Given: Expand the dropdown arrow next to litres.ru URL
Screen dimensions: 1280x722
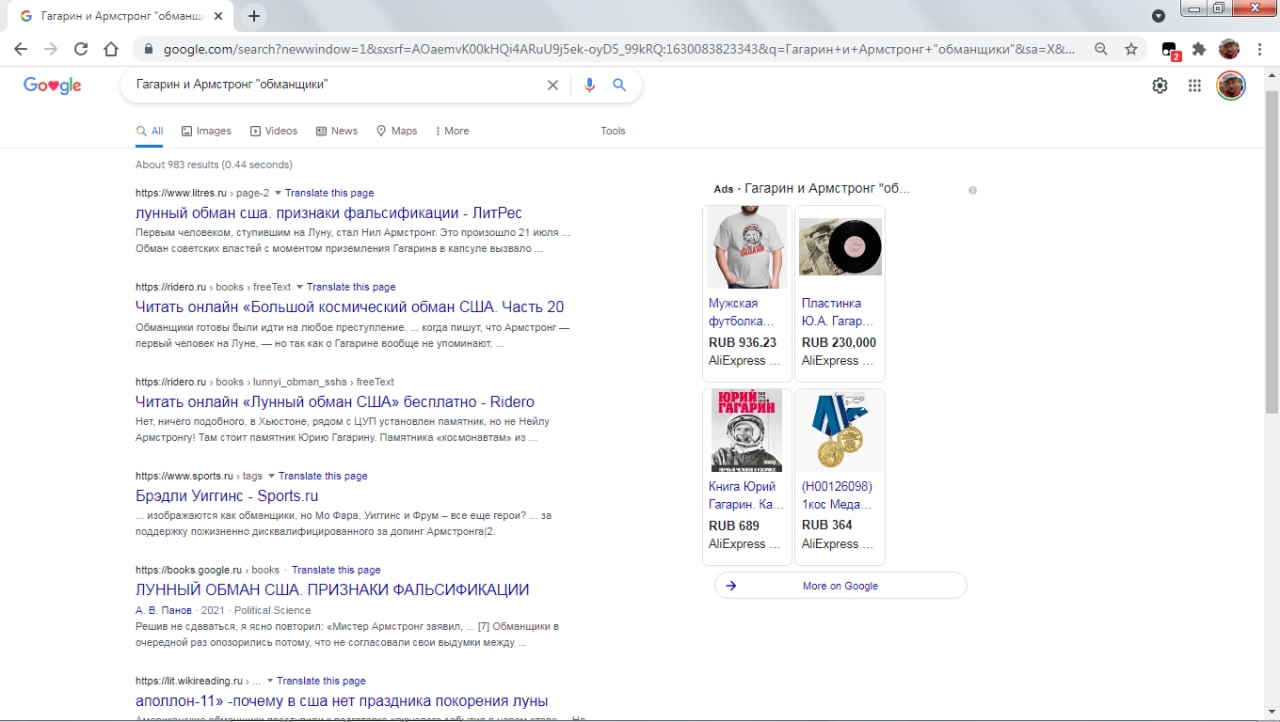Looking at the screenshot, I should (x=278, y=193).
